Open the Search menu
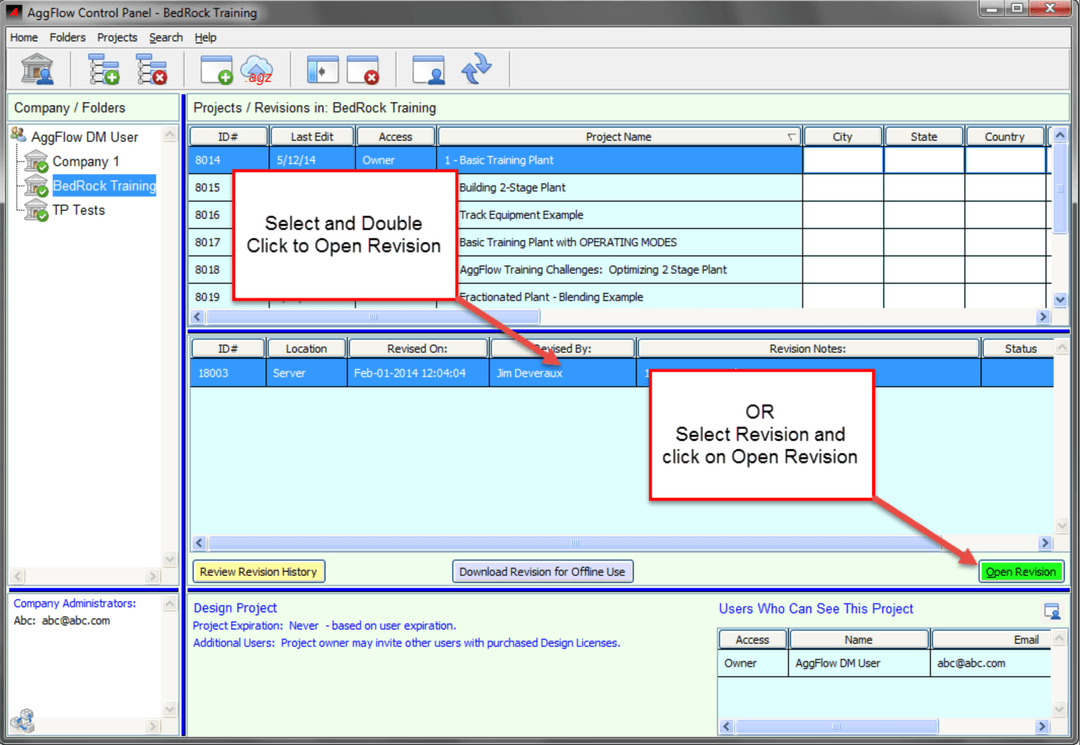The width and height of the screenshot is (1080, 745). pyautogui.click(x=166, y=37)
